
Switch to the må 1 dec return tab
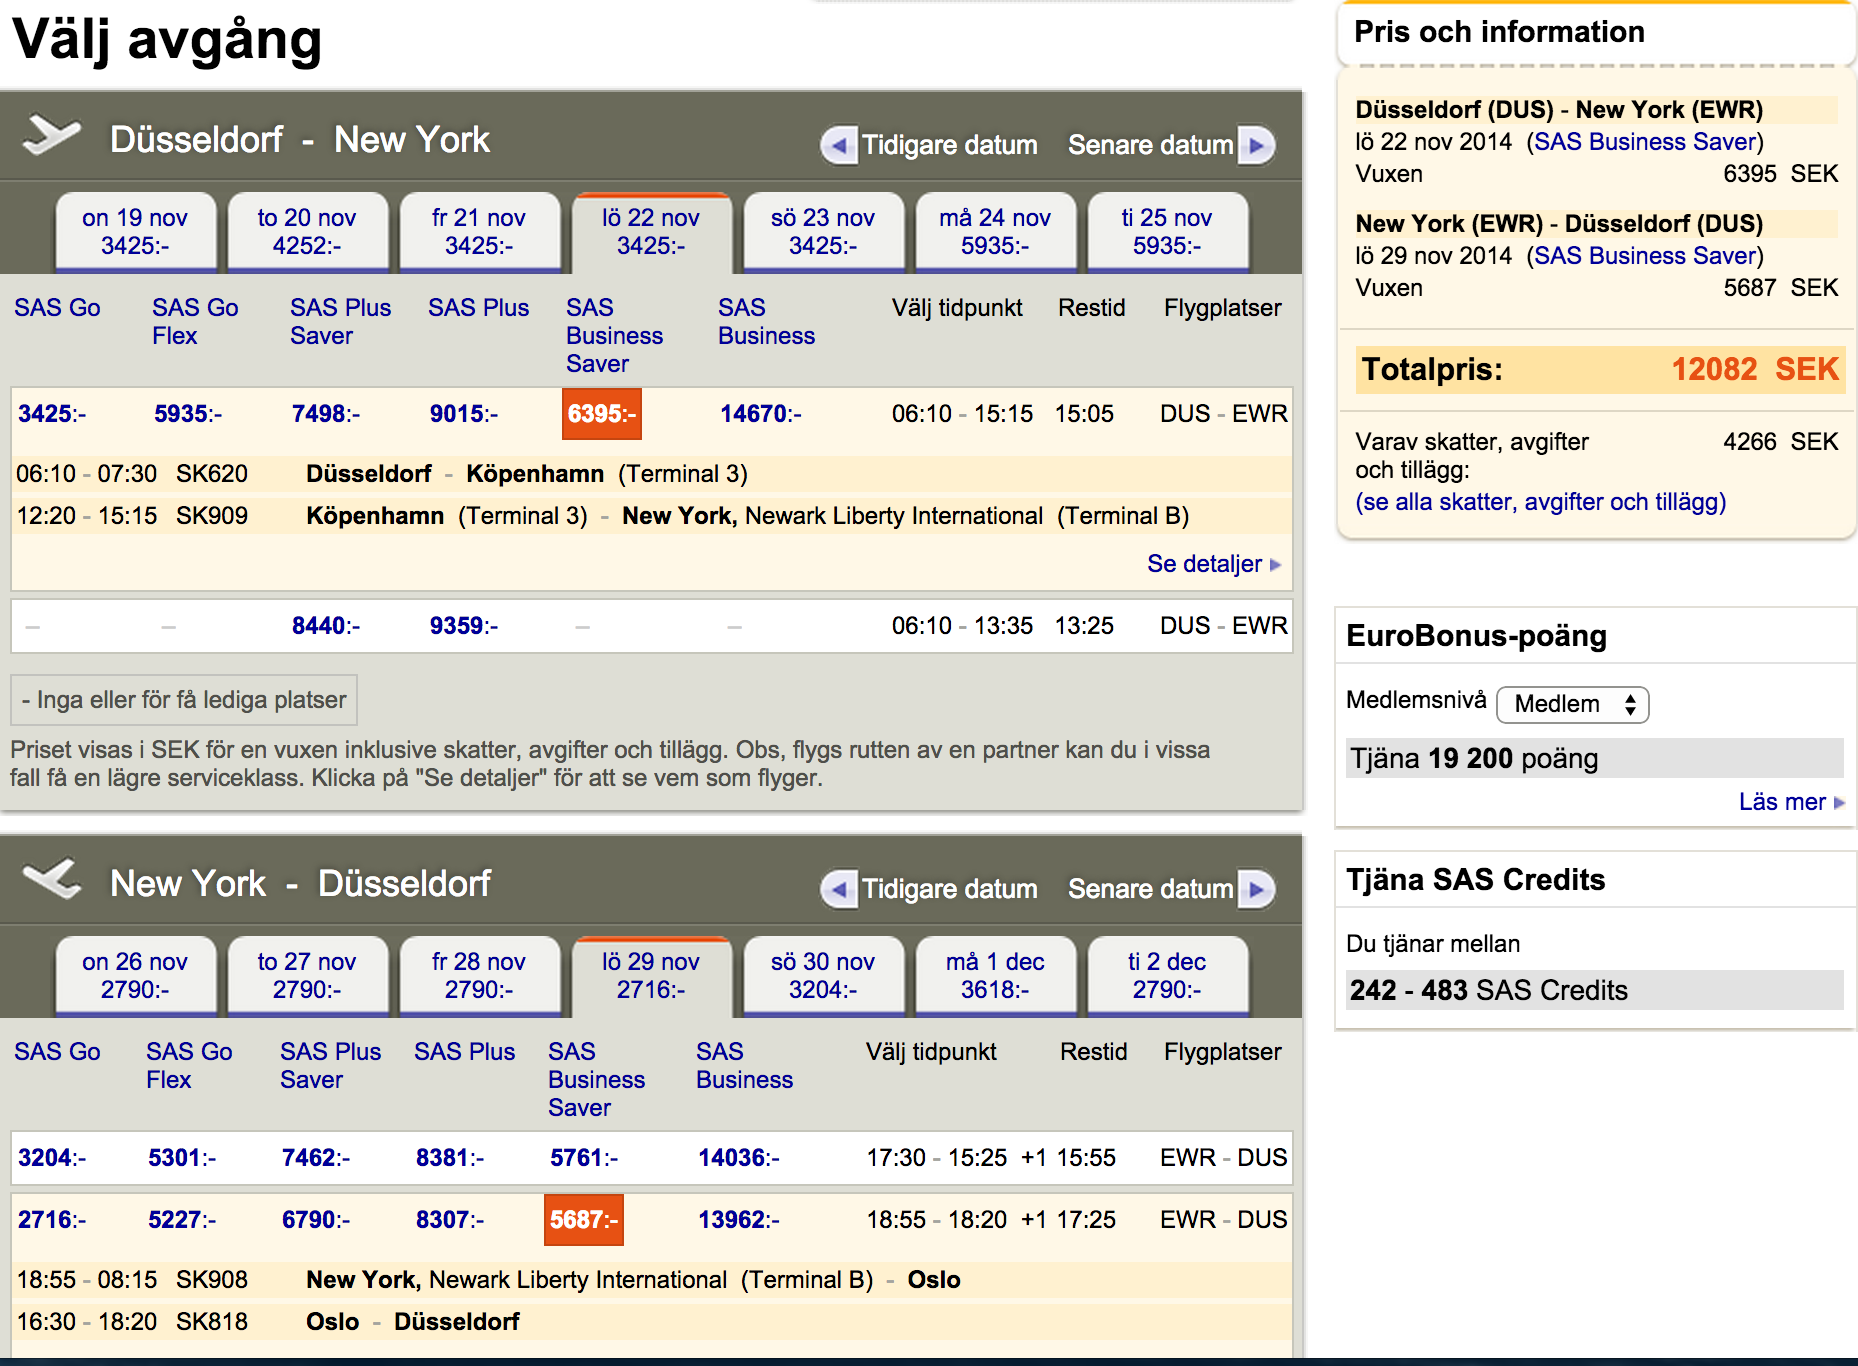pos(994,976)
